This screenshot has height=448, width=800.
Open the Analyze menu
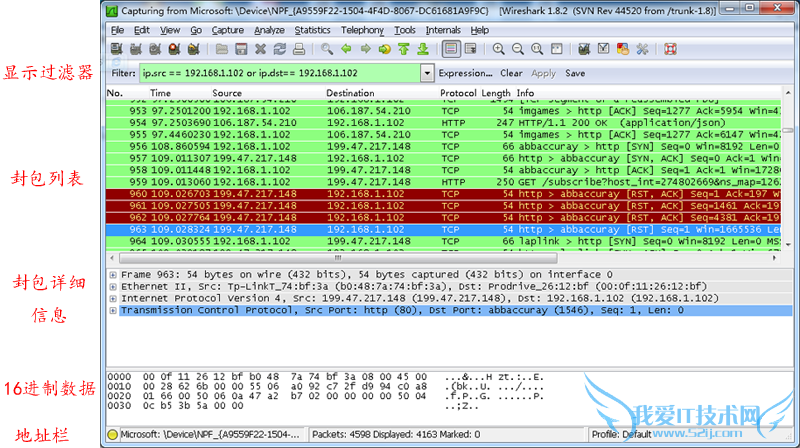(x=269, y=30)
